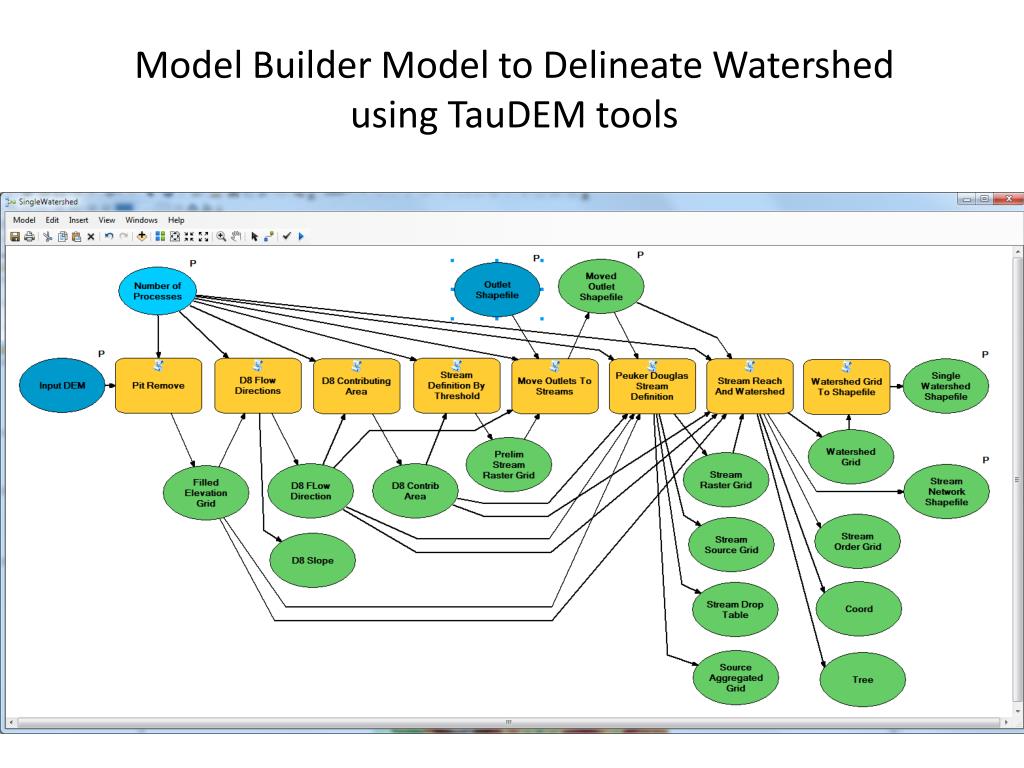Click Watershed Grid To Shapefile tool
Viewport: 1024px width, 768px height.
(846, 387)
